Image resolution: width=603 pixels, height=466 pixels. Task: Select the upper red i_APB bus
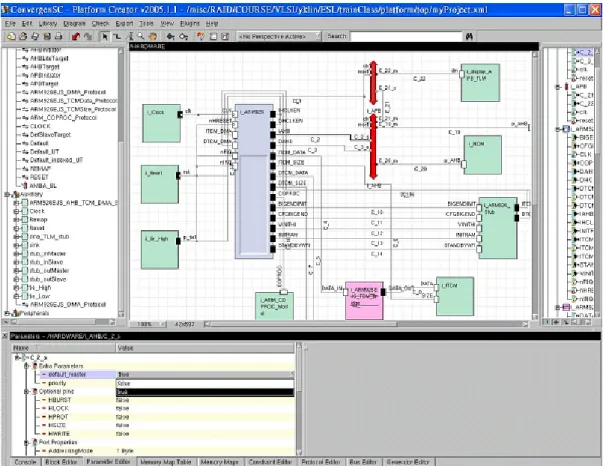click(373, 83)
